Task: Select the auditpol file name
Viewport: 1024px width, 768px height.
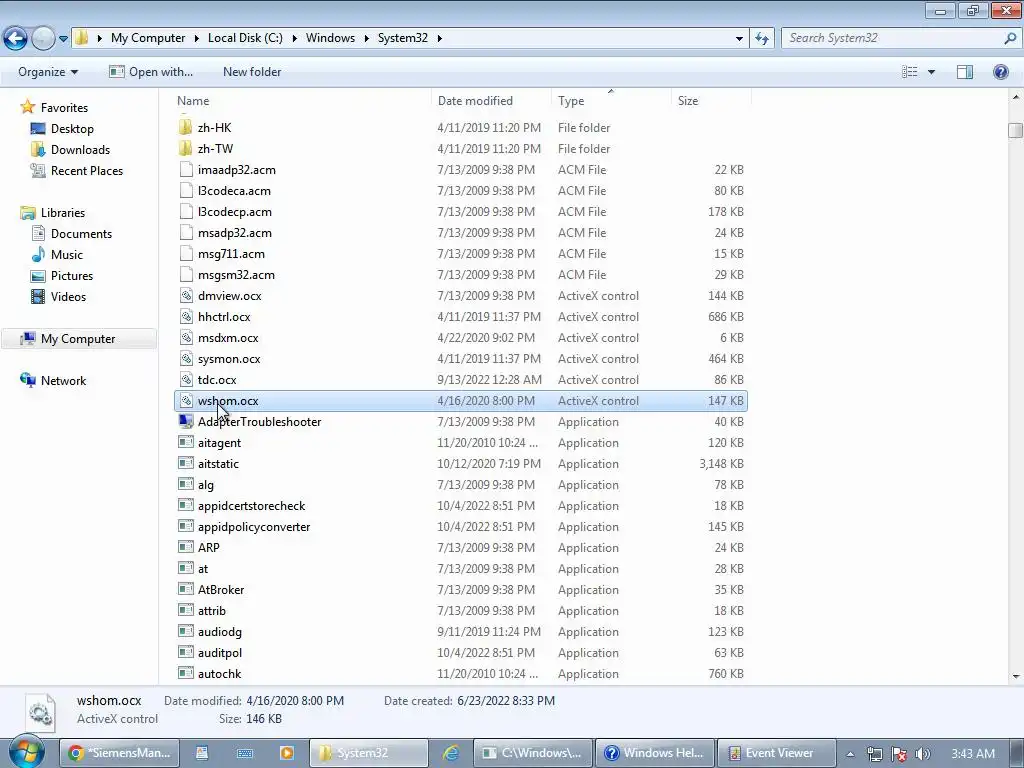Action: pos(219,652)
